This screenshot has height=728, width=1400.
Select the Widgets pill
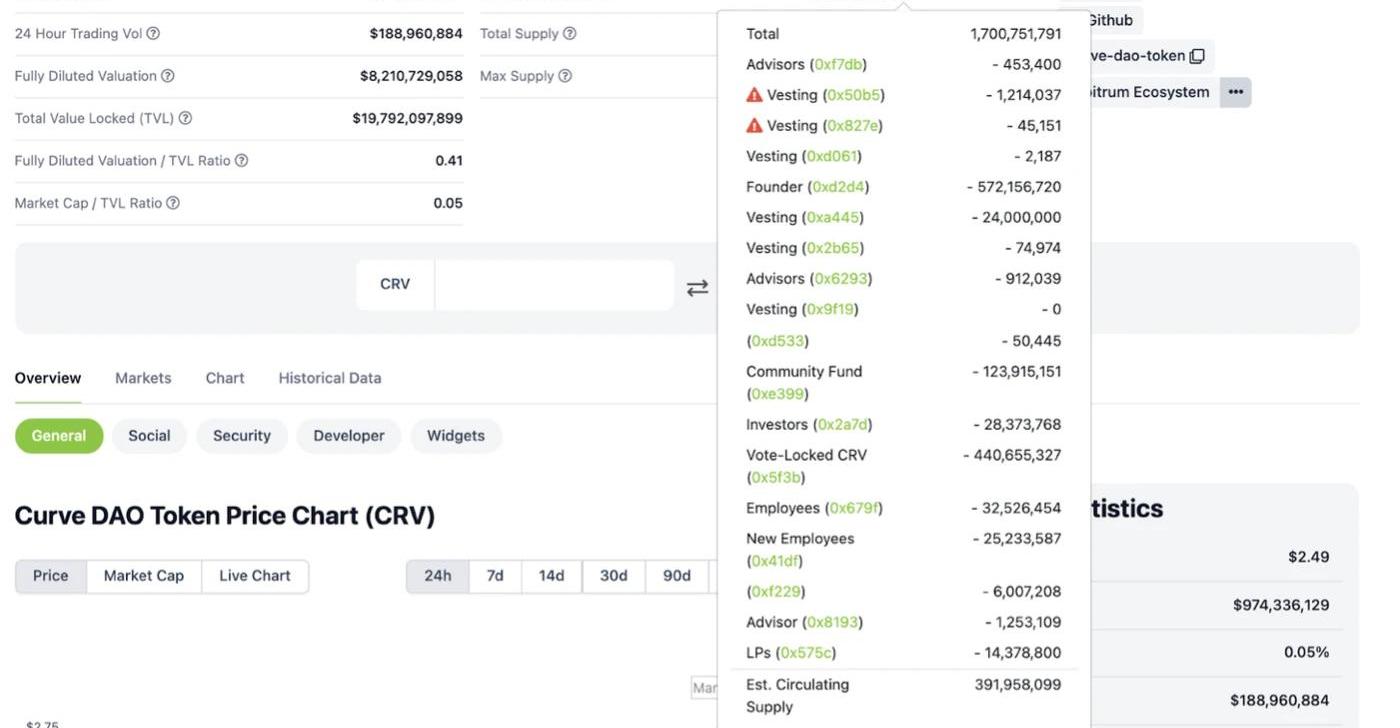[x=456, y=436]
